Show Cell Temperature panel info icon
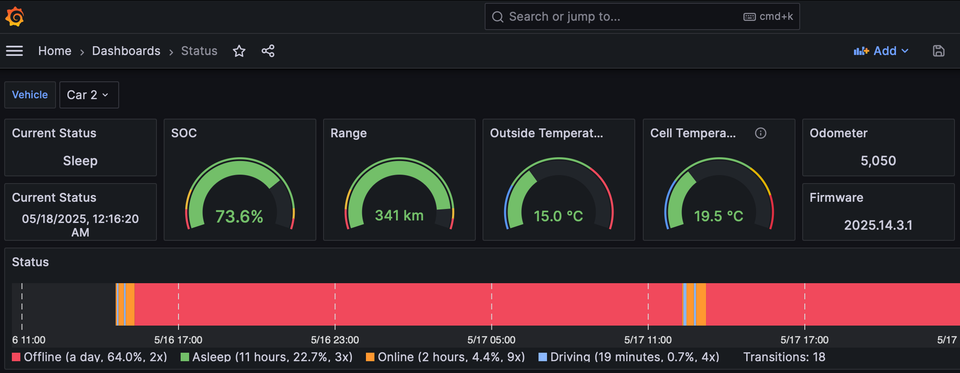 [x=760, y=133]
